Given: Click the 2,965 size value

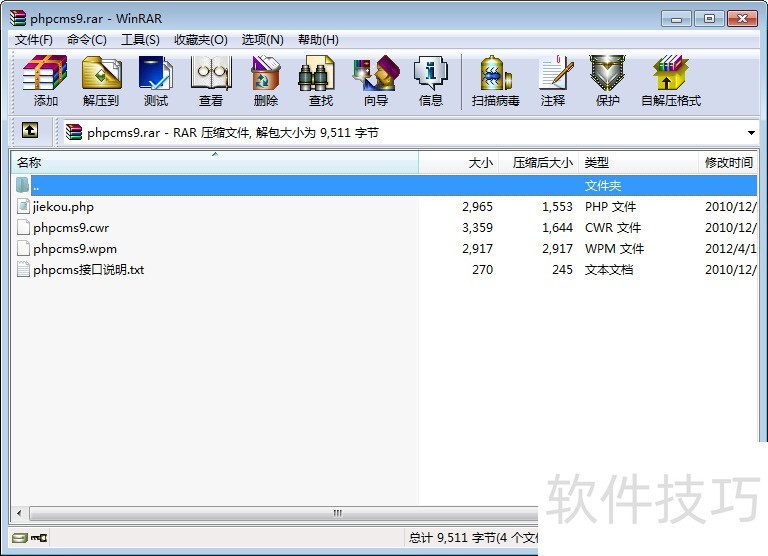Looking at the screenshot, I should [x=477, y=207].
